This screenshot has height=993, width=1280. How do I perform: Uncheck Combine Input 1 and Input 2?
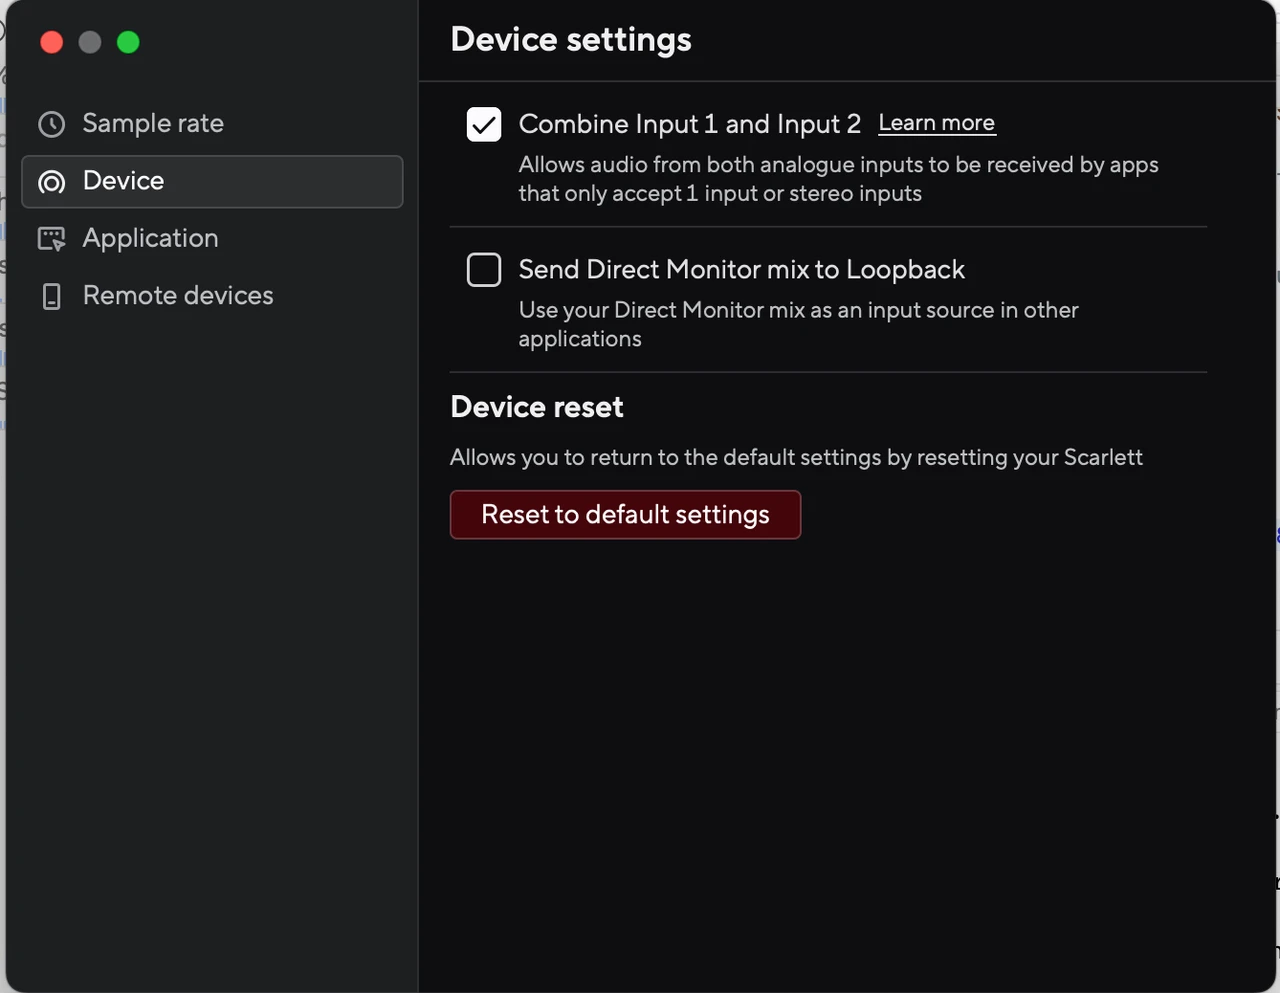(484, 124)
